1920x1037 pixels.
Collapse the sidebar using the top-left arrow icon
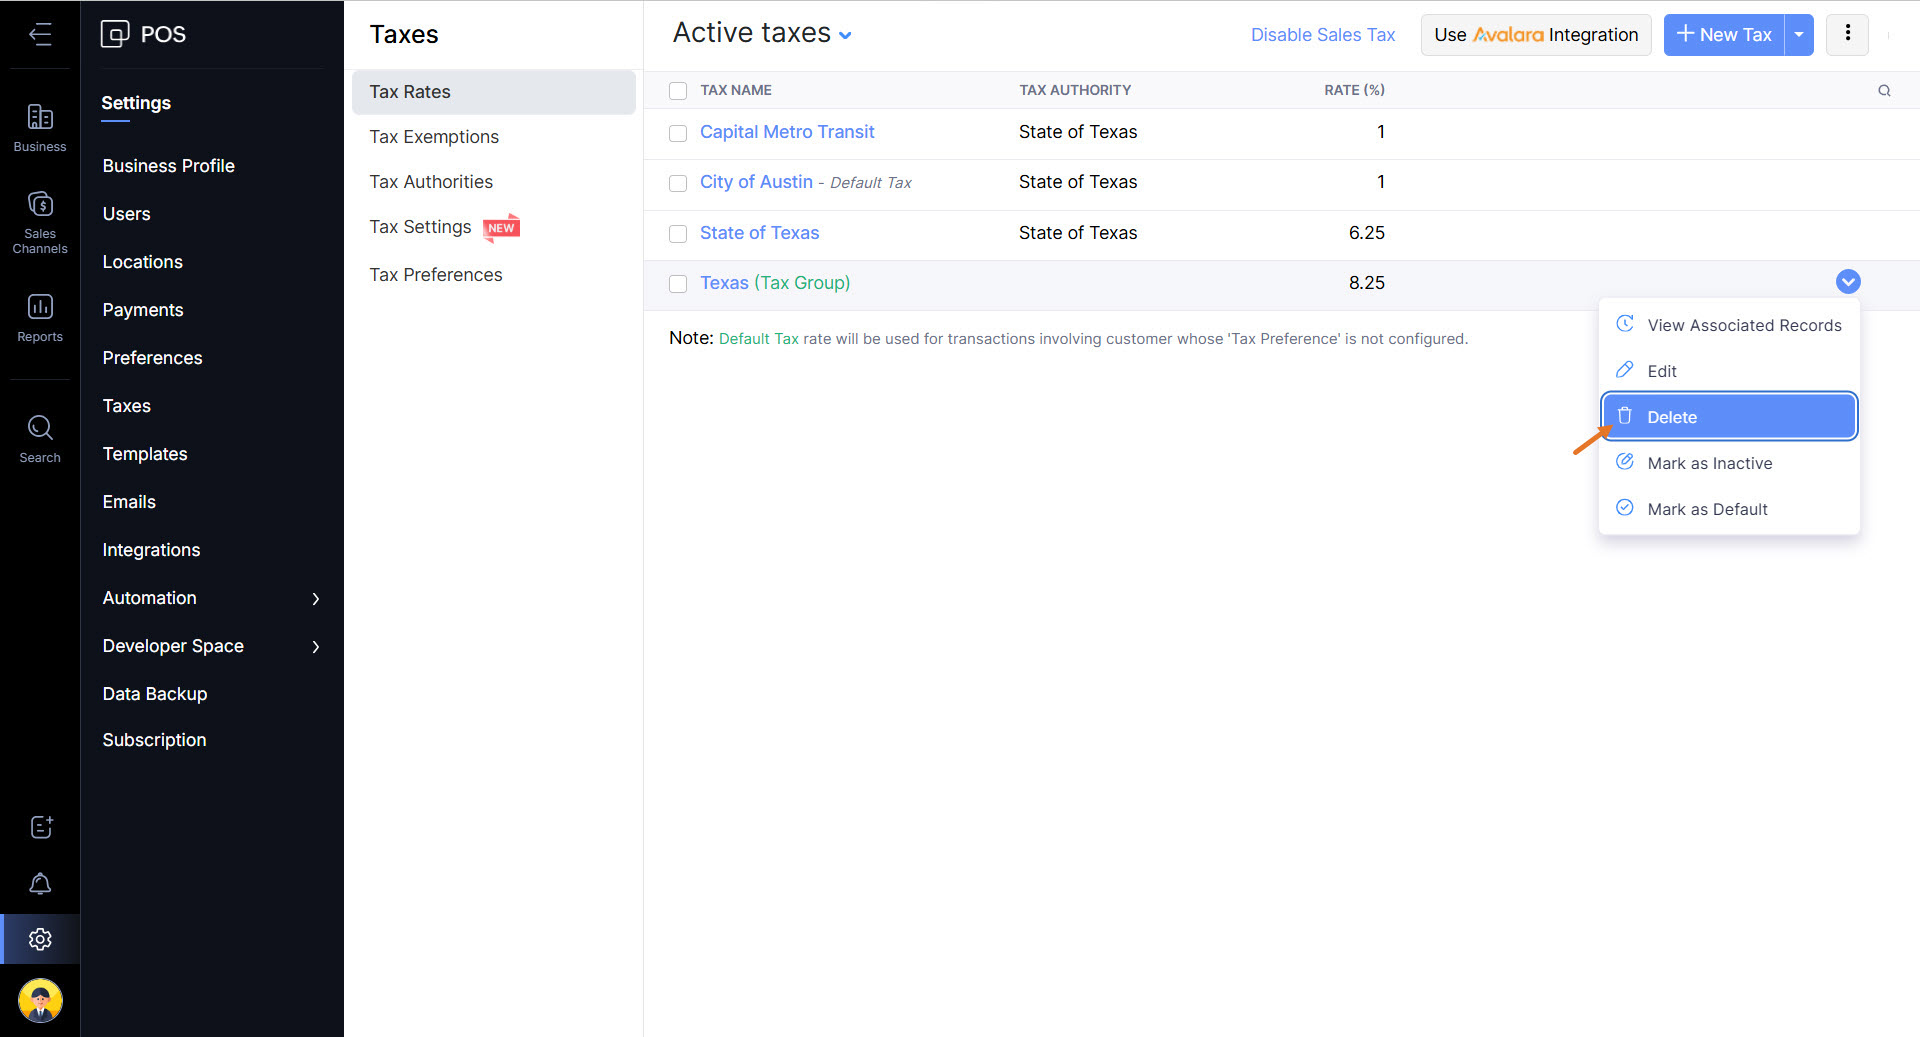40,34
